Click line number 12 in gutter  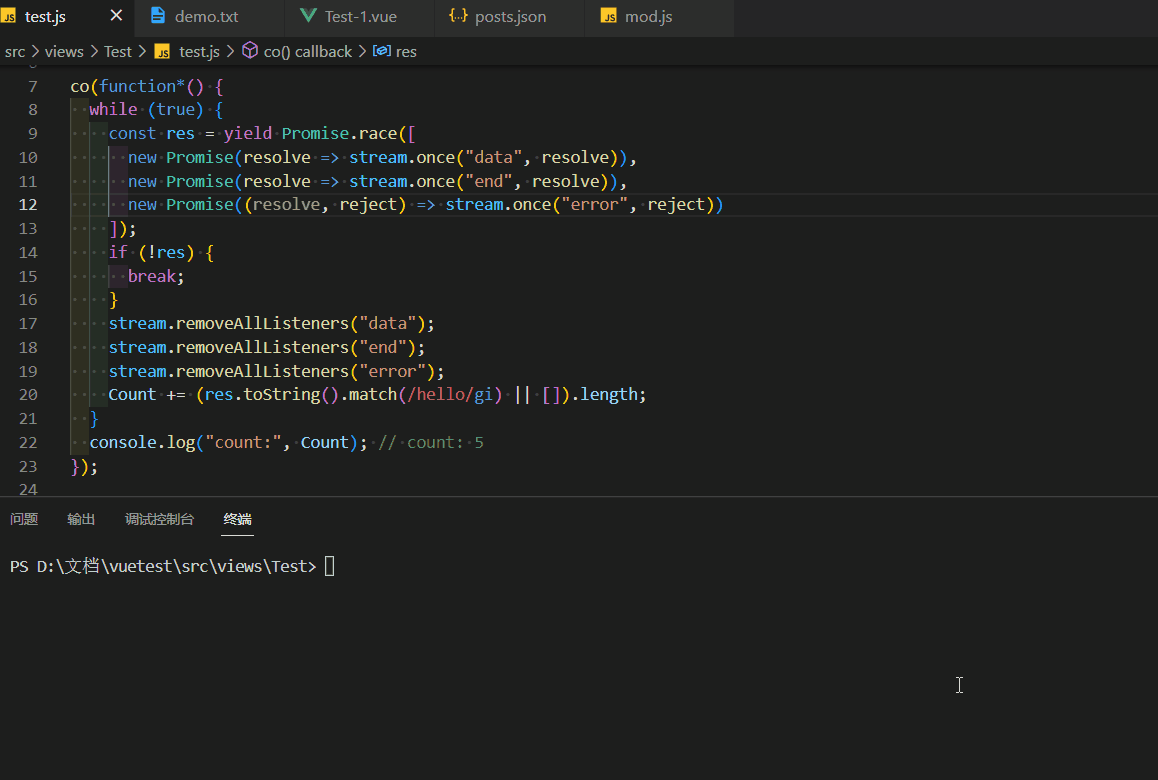tap(28, 205)
